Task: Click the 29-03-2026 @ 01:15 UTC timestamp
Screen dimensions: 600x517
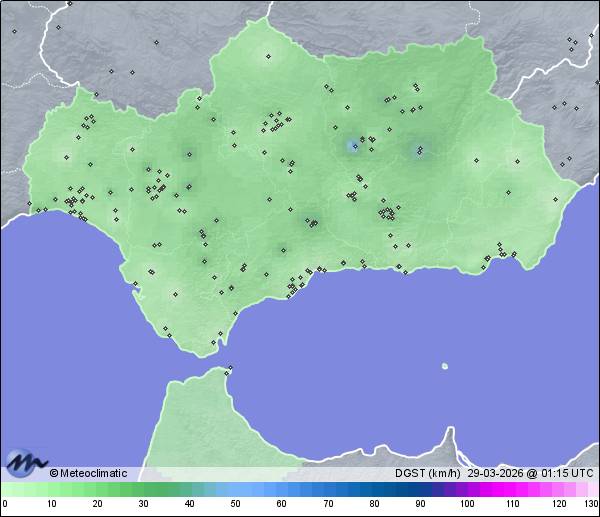Action: [530, 473]
